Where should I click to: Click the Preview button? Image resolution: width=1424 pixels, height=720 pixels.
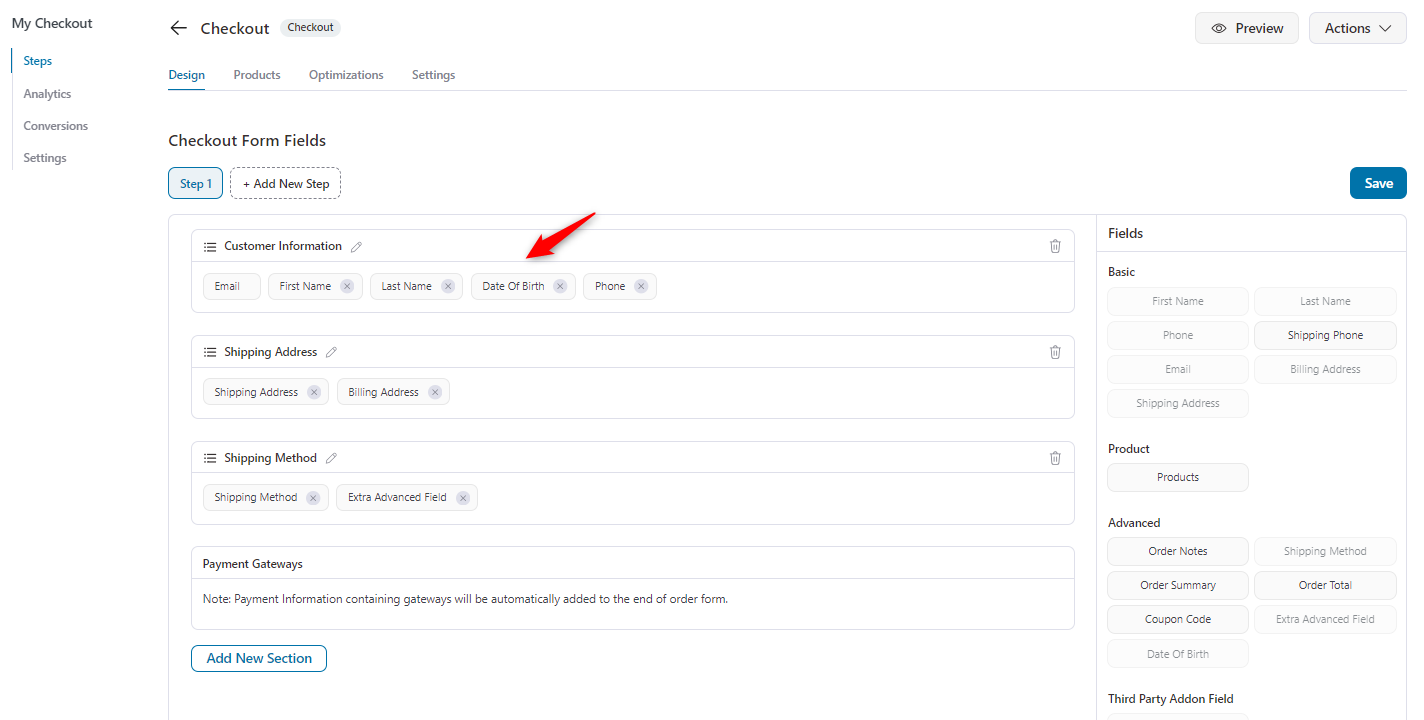pyautogui.click(x=1246, y=28)
